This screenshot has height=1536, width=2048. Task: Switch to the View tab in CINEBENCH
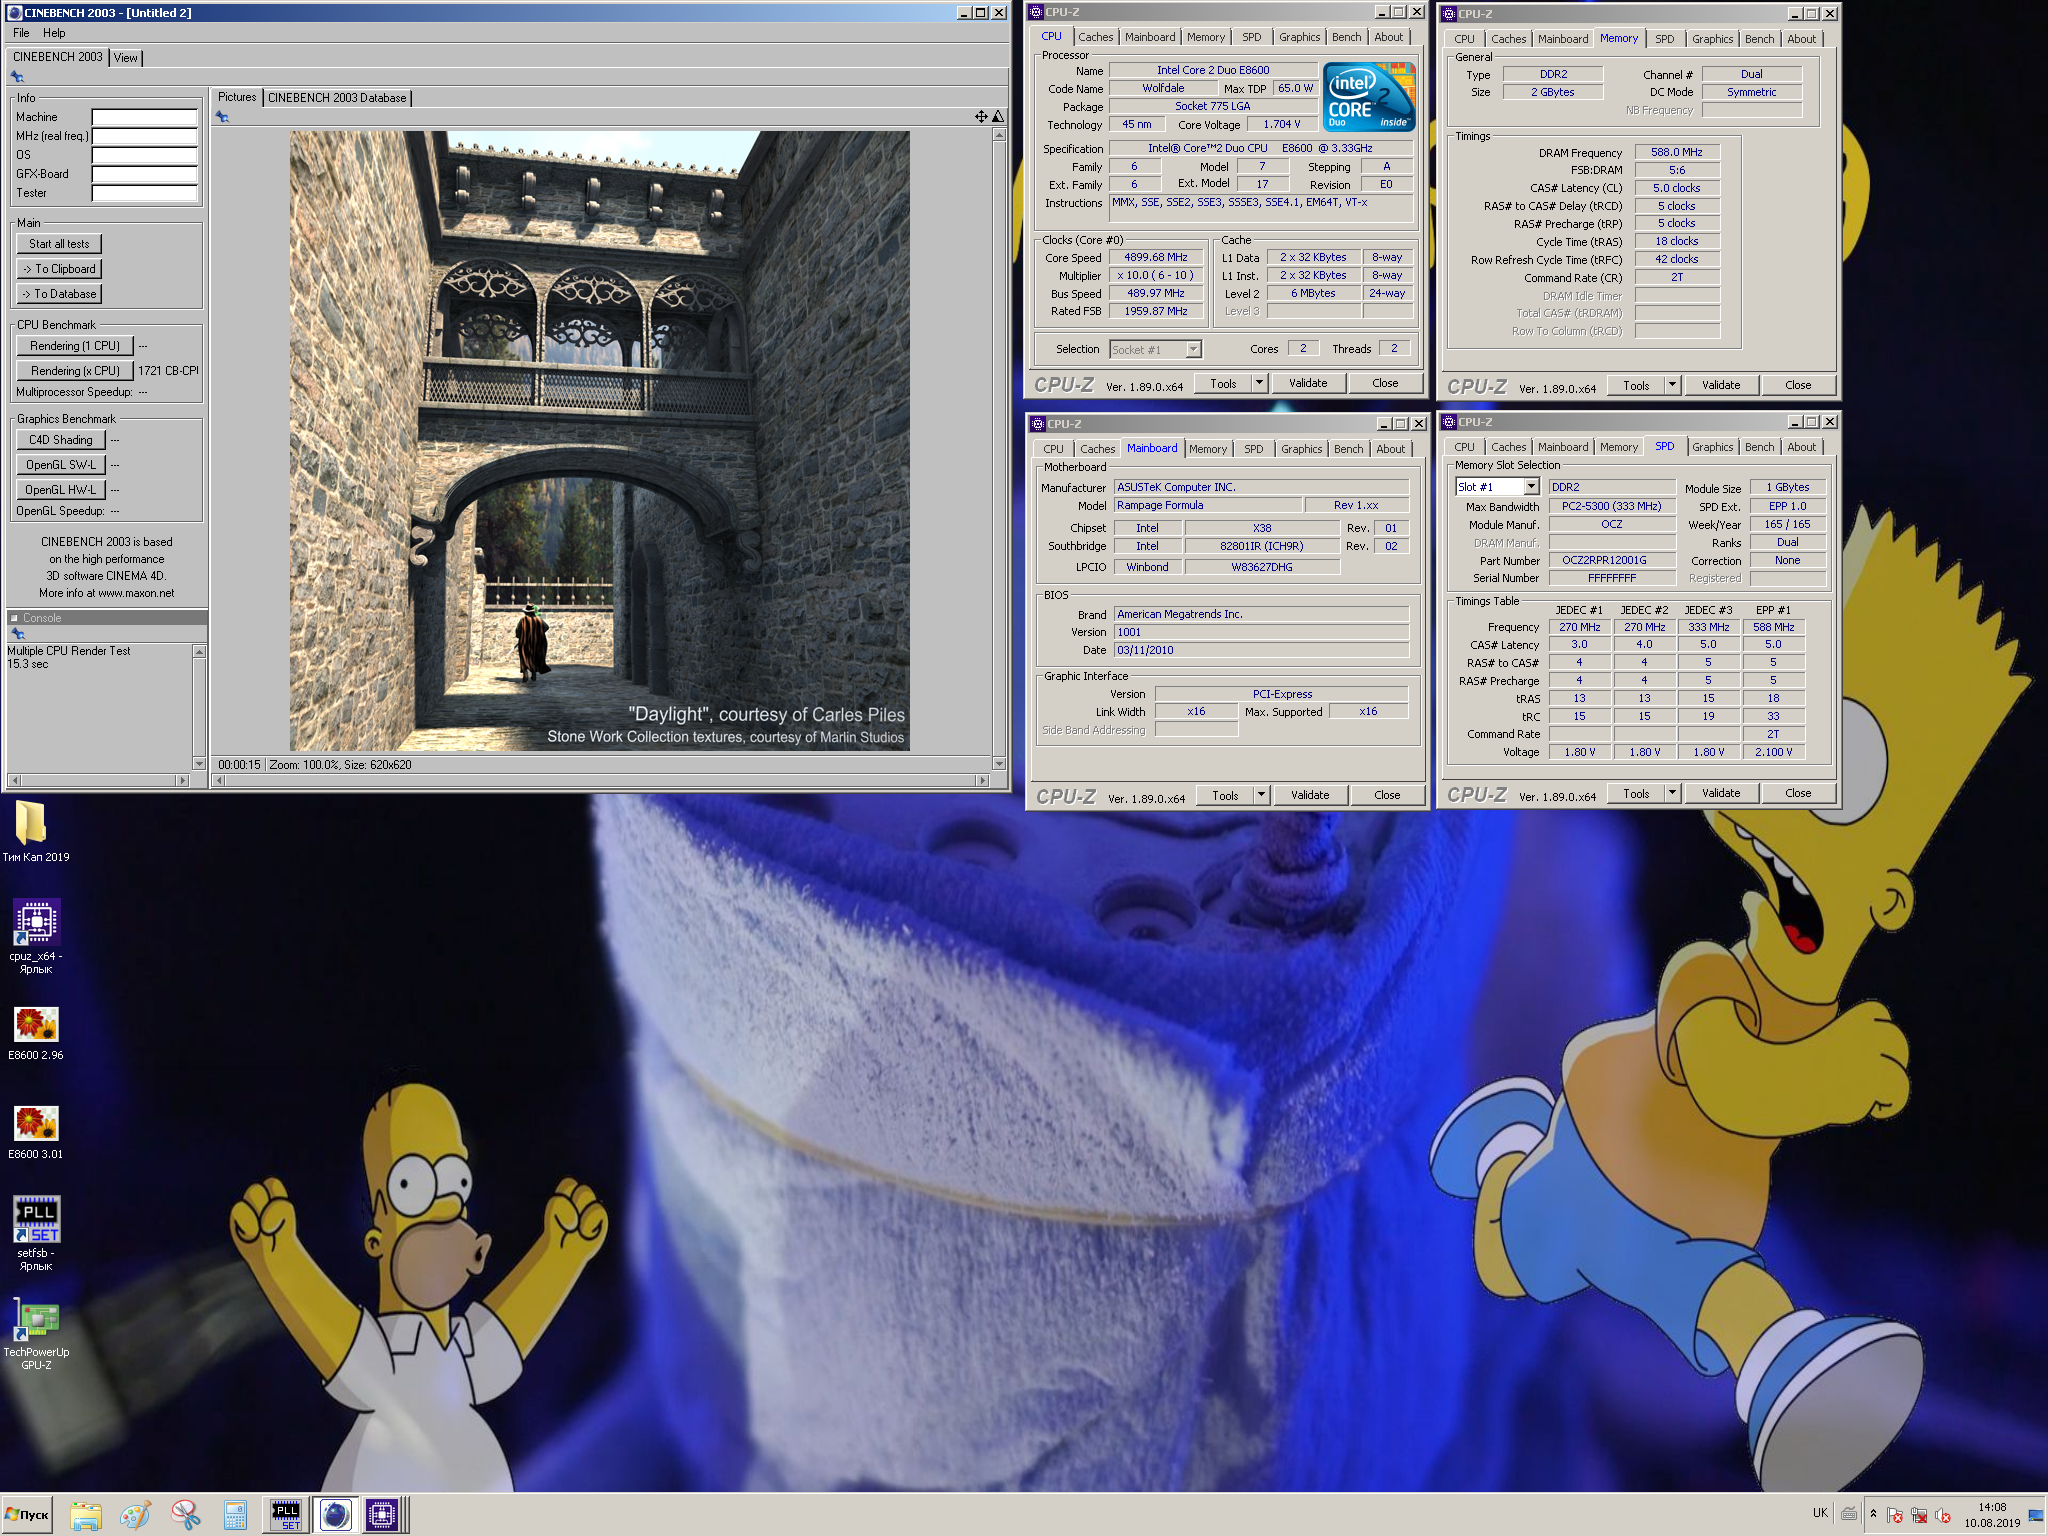[x=126, y=58]
